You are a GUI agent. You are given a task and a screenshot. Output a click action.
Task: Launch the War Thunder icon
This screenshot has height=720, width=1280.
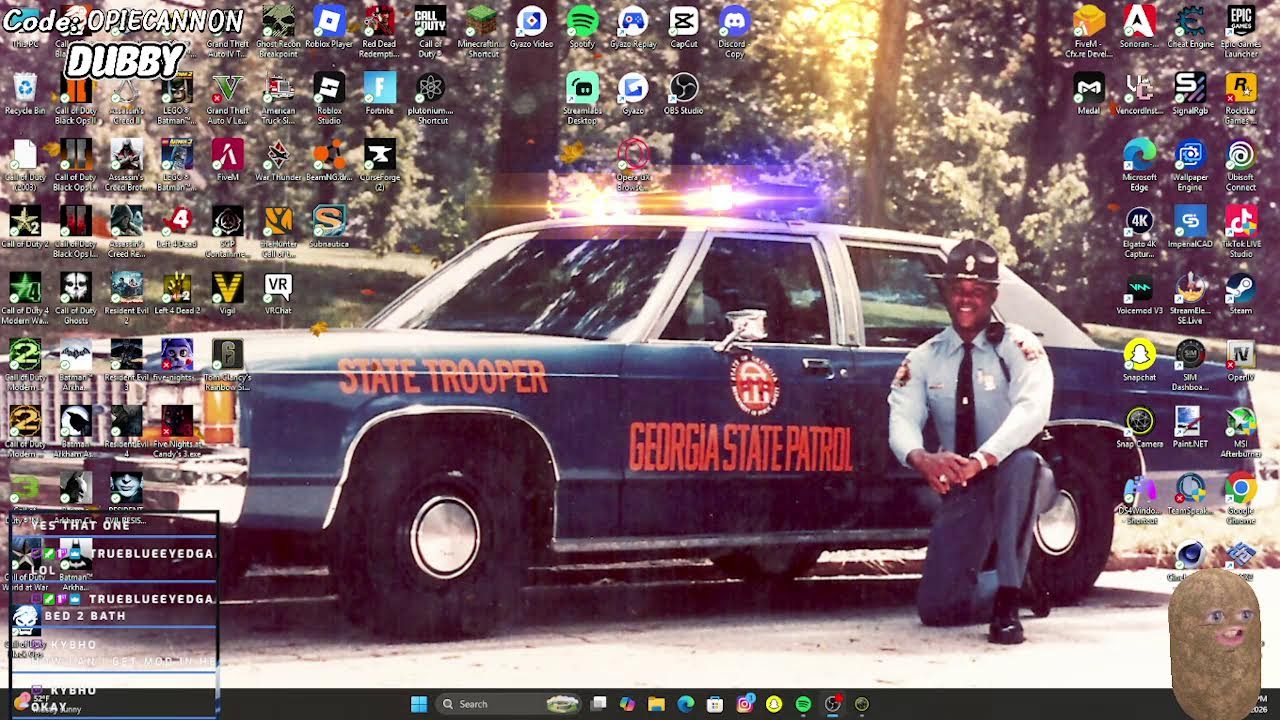point(278,160)
